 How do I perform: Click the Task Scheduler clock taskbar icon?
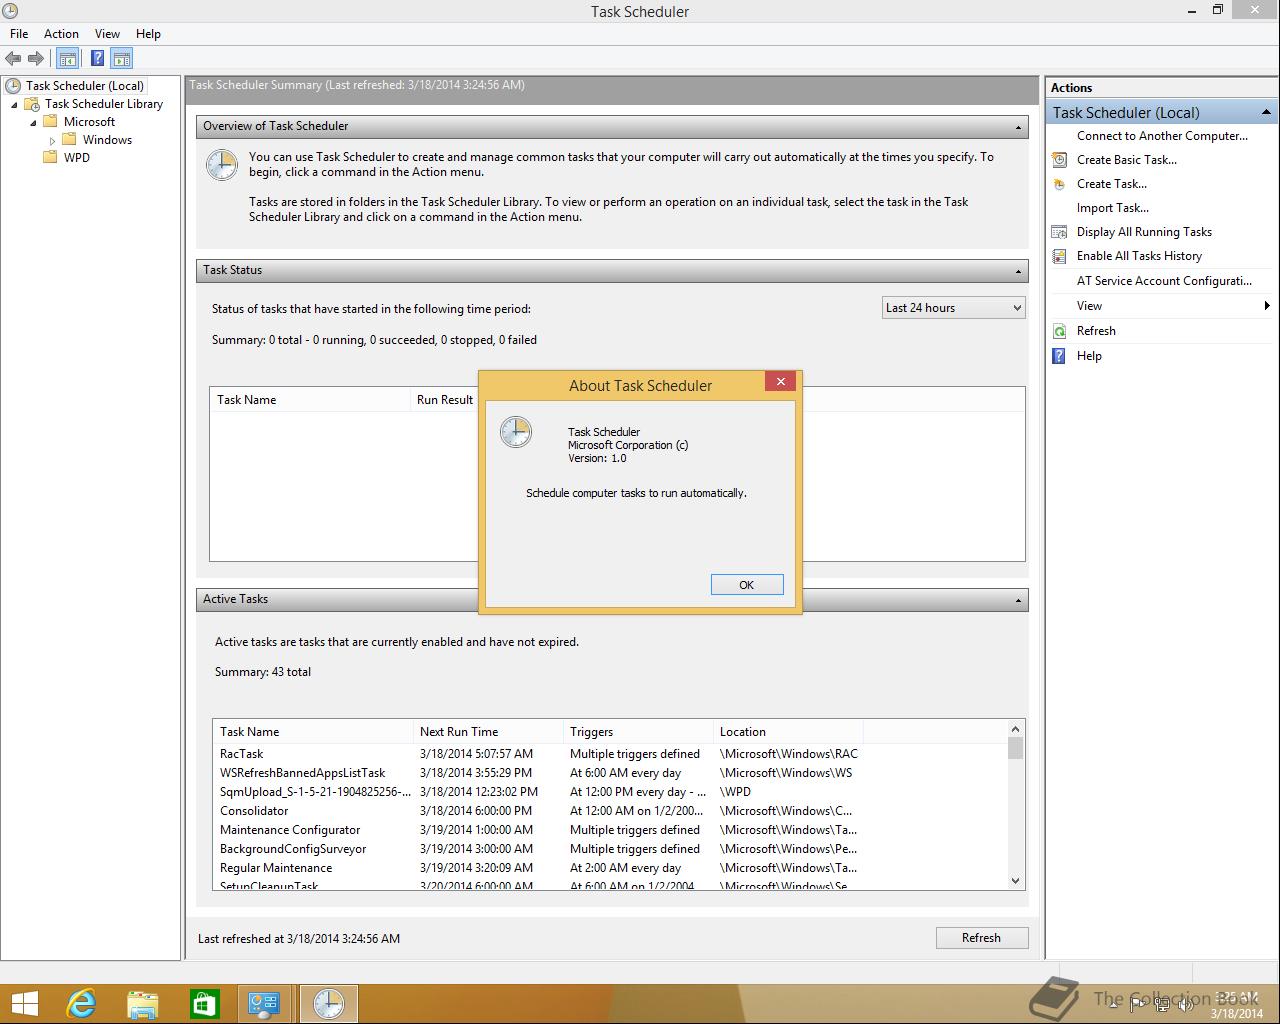(x=328, y=1004)
